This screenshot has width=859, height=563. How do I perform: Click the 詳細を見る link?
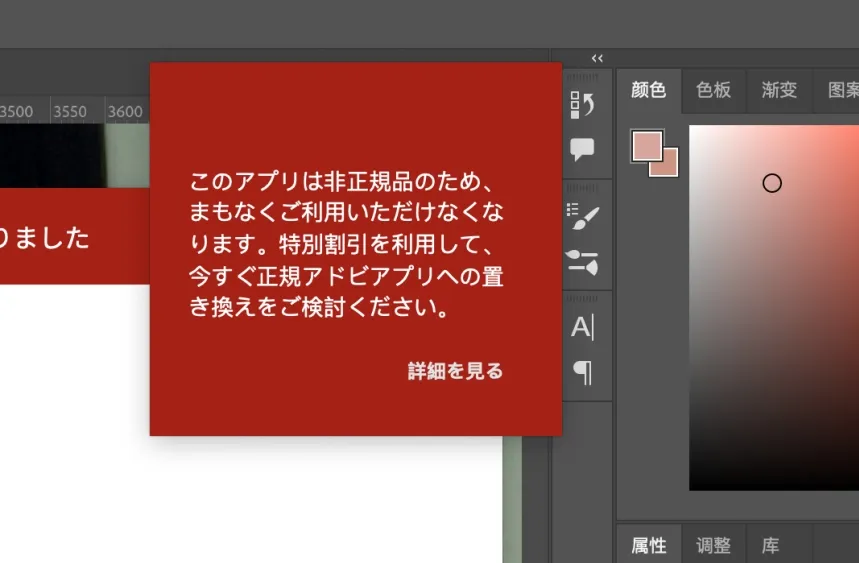pyautogui.click(x=455, y=371)
